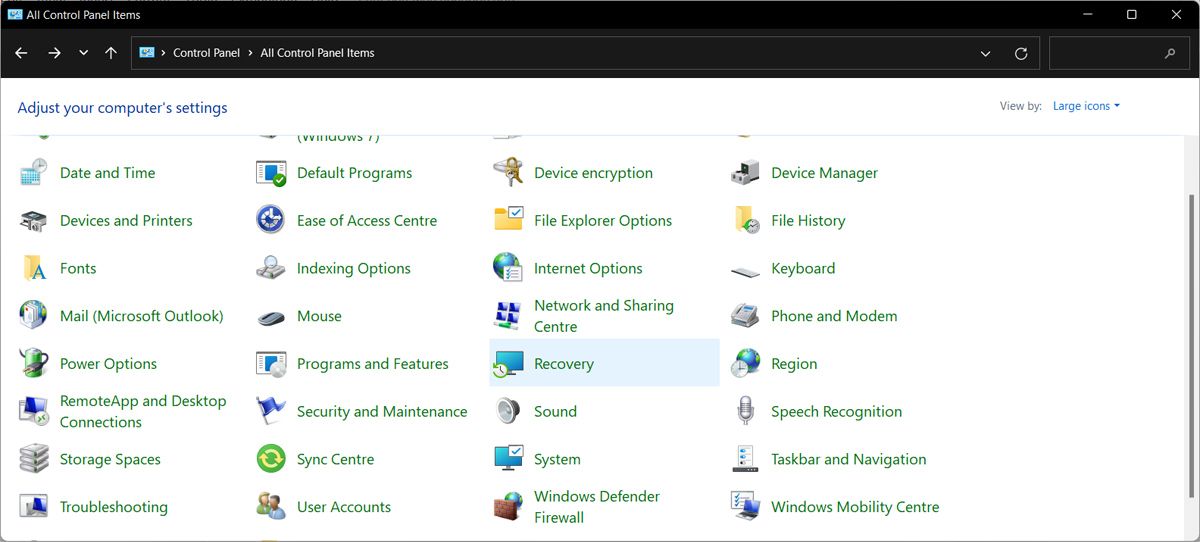
Task: Select the Control Panel breadcrumb
Action: point(206,53)
